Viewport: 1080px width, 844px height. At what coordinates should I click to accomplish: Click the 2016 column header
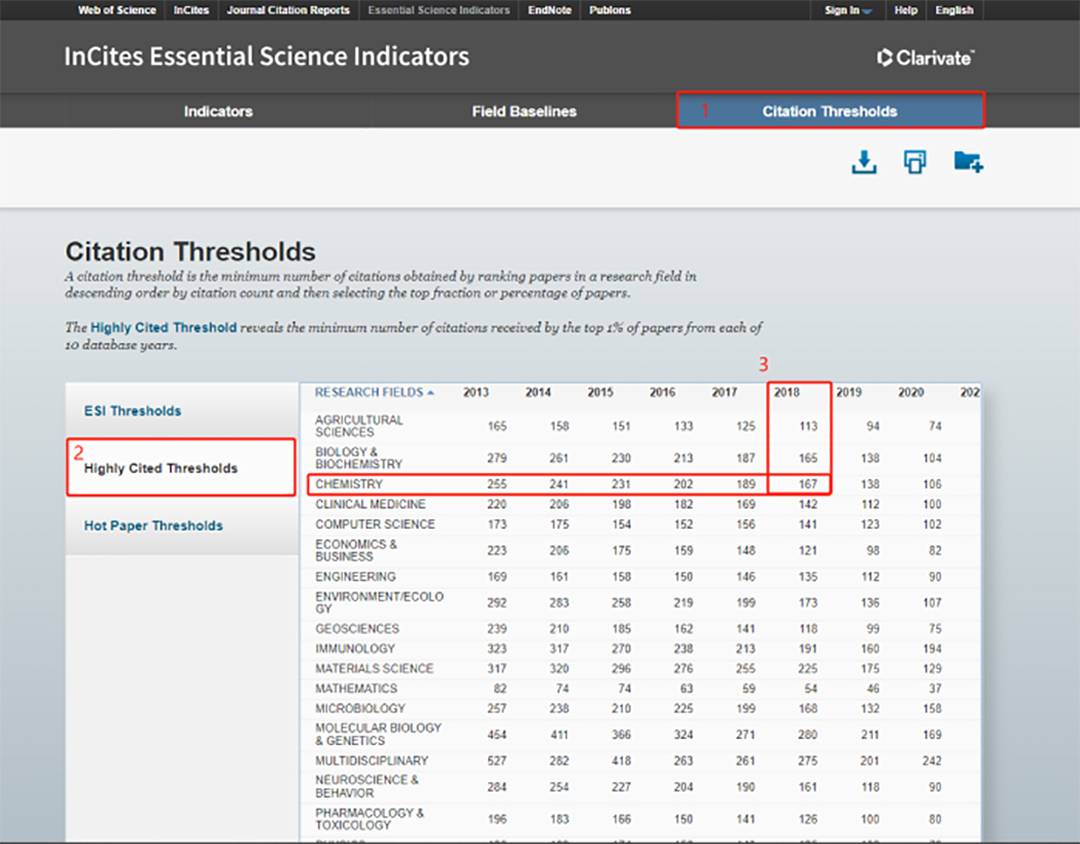tap(662, 392)
